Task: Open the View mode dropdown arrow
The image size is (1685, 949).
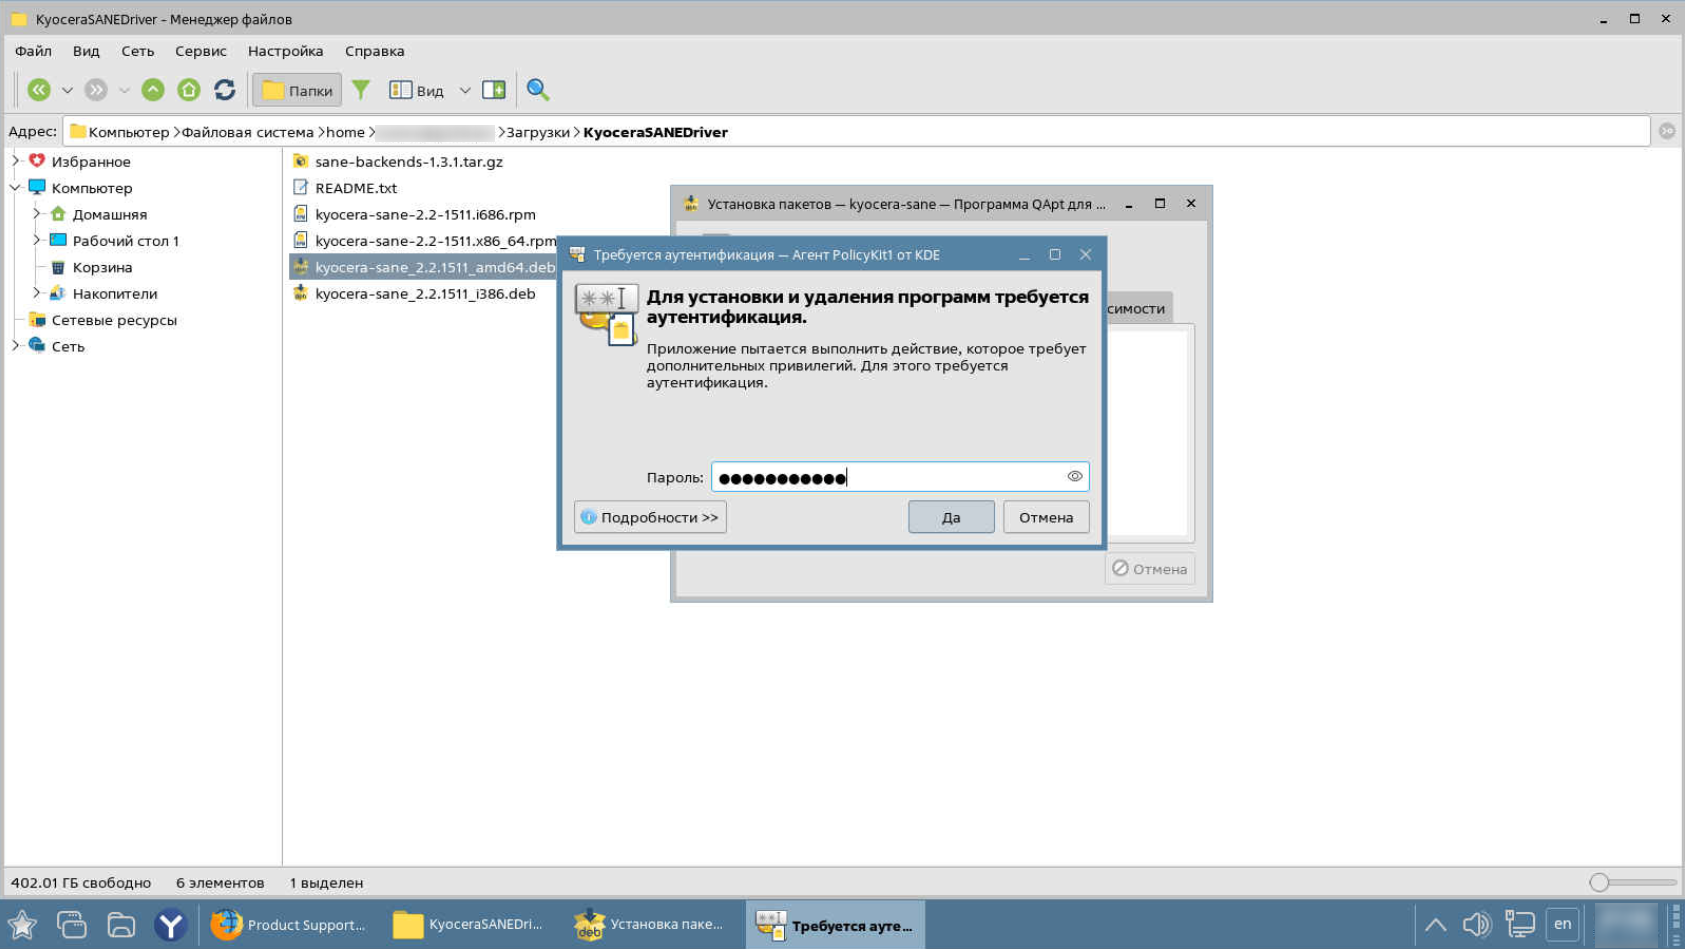Action: [465, 90]
